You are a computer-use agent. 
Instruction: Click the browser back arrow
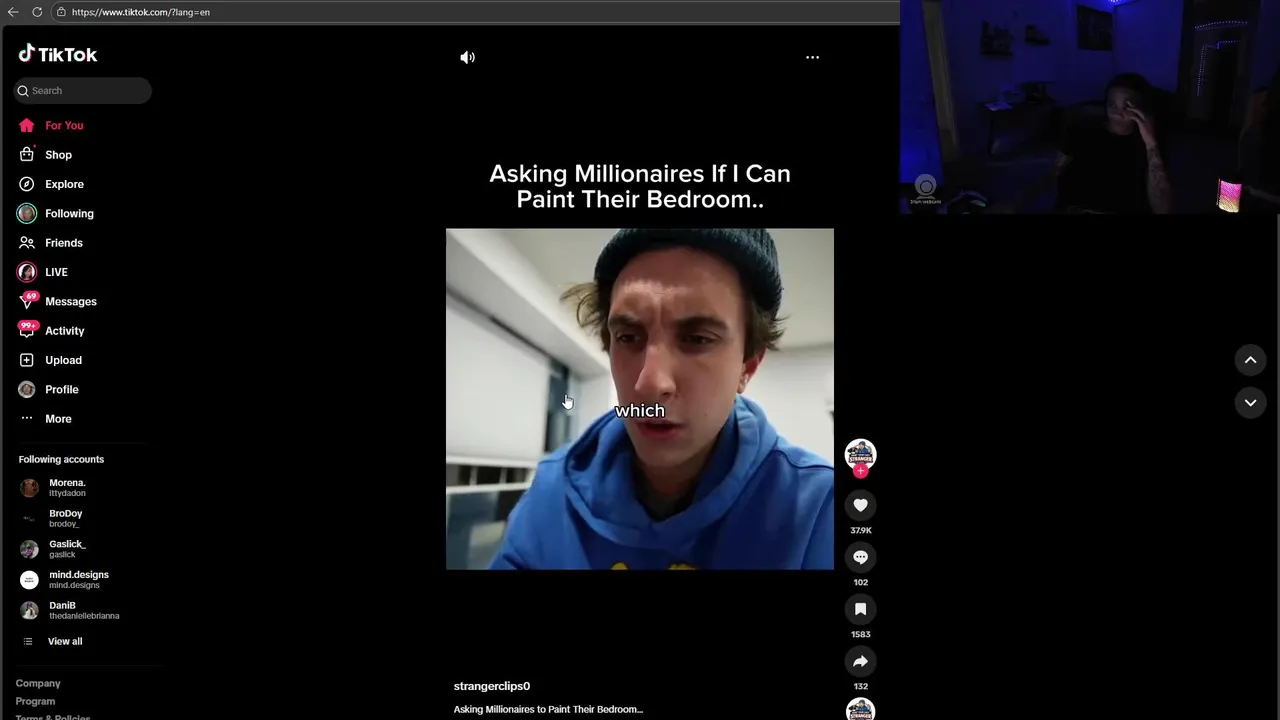pyautogui.click(x=13, y=12)
